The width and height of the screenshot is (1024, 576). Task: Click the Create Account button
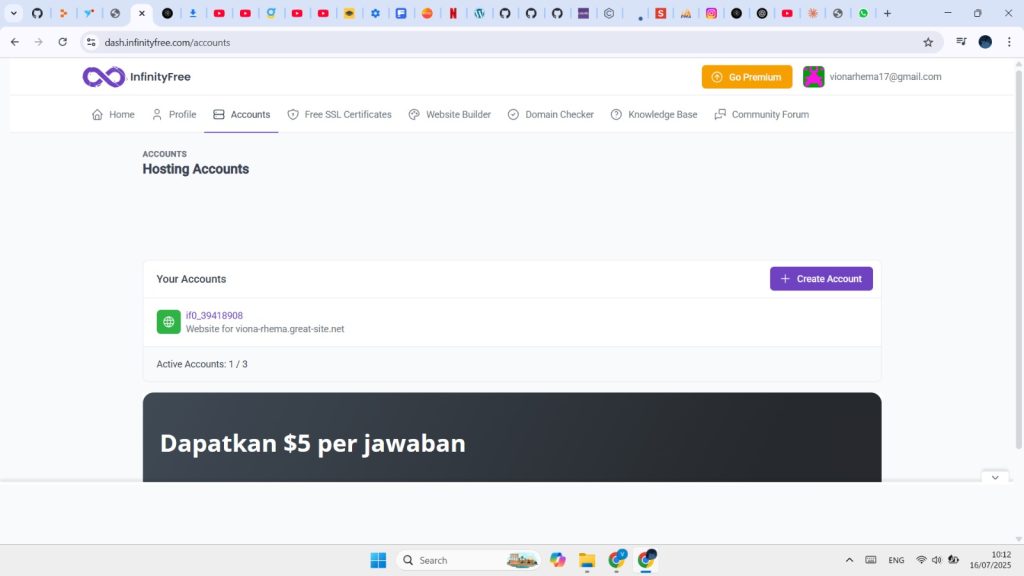820,279
